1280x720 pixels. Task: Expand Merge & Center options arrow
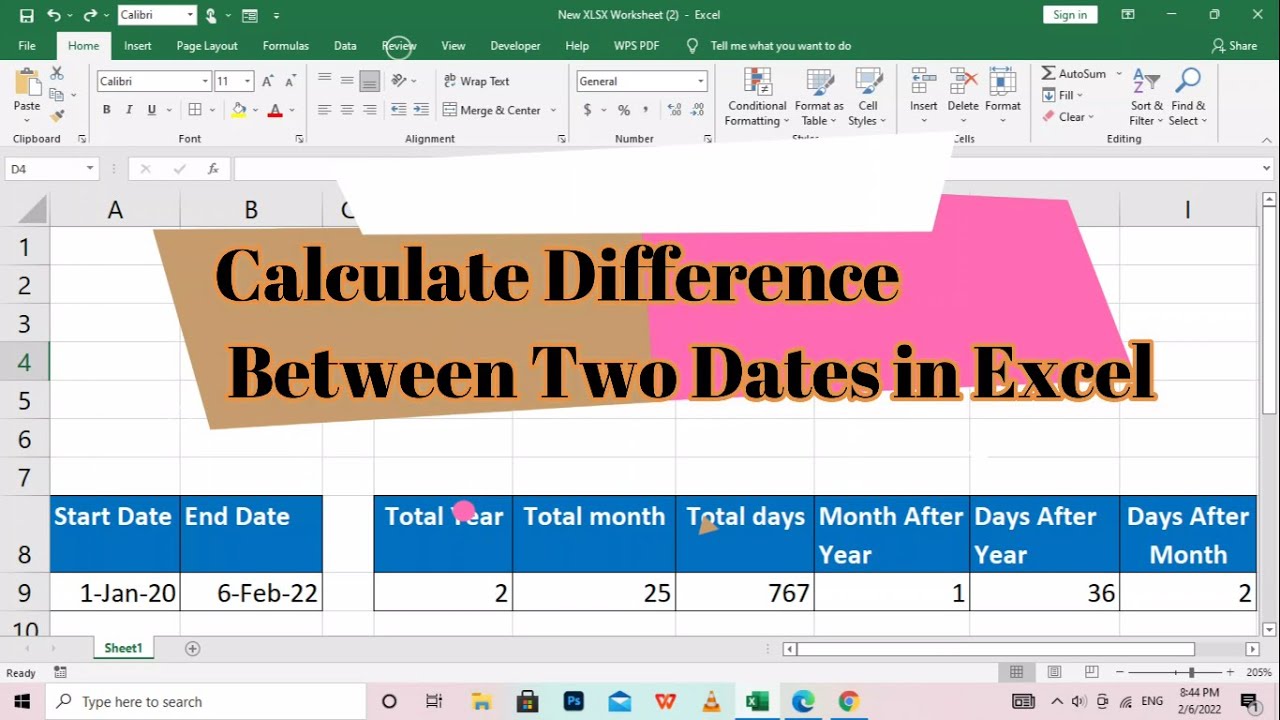[x=553, y=110]
